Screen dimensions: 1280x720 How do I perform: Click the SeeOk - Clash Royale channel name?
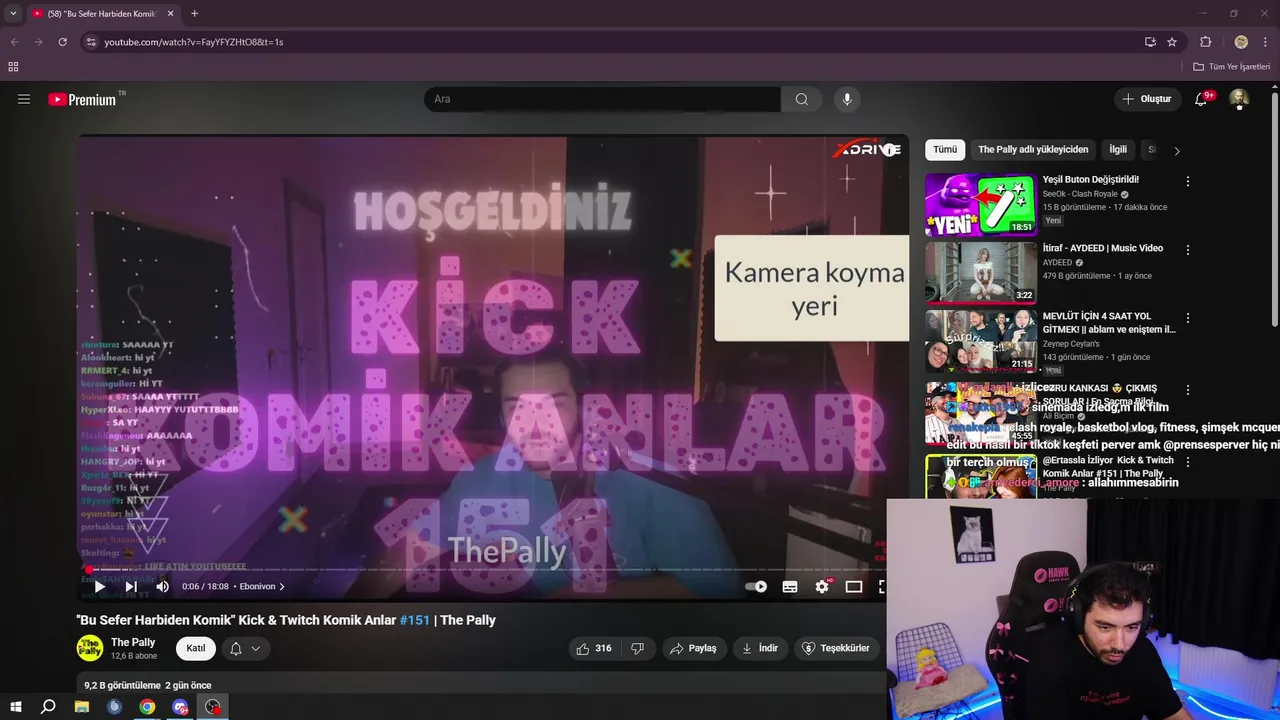click(1080, 194)
